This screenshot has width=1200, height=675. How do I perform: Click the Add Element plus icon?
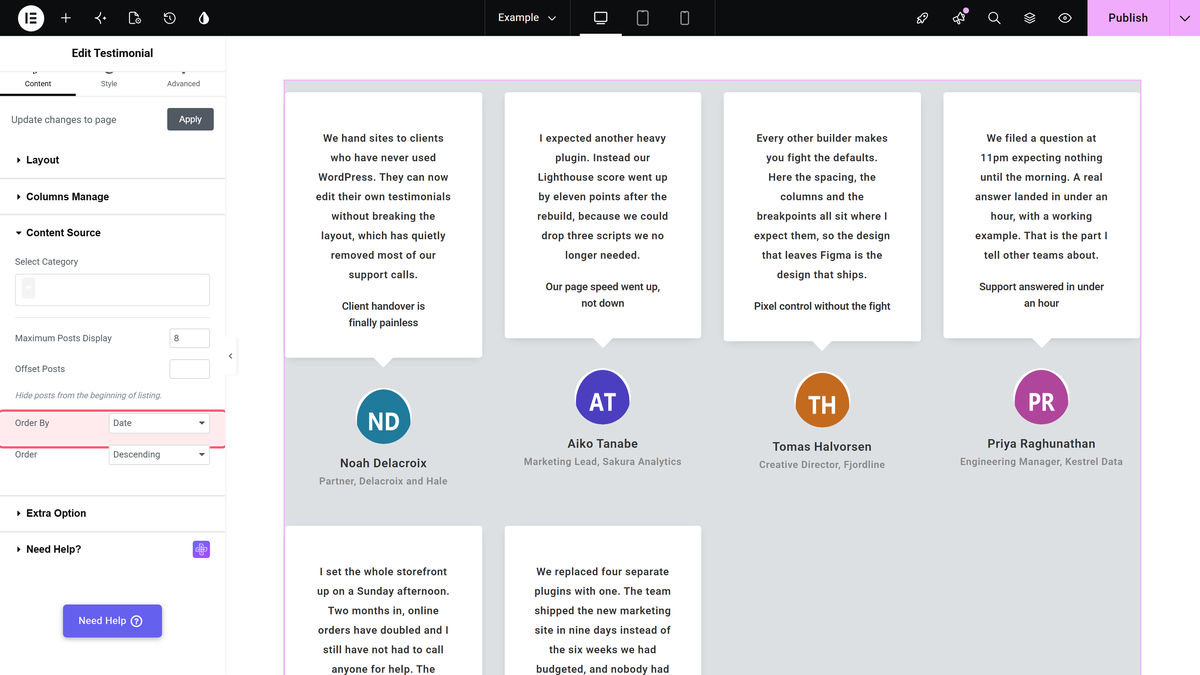click(x=66, y=18)
